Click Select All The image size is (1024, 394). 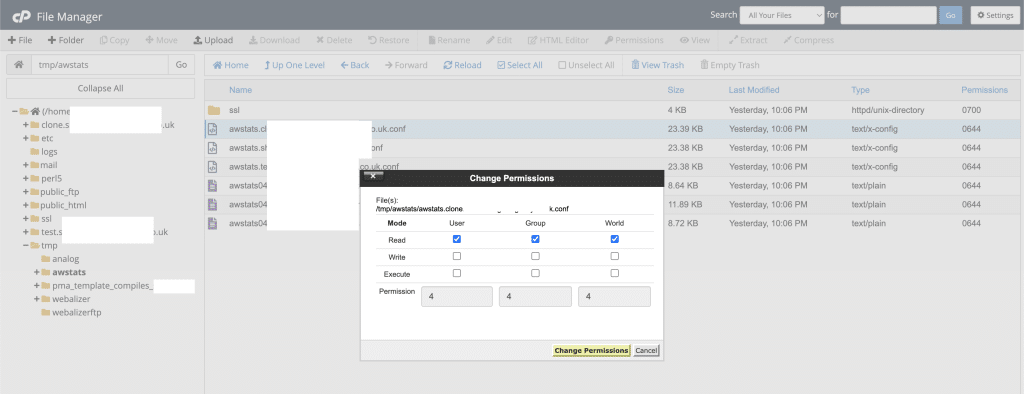point(520,65)
